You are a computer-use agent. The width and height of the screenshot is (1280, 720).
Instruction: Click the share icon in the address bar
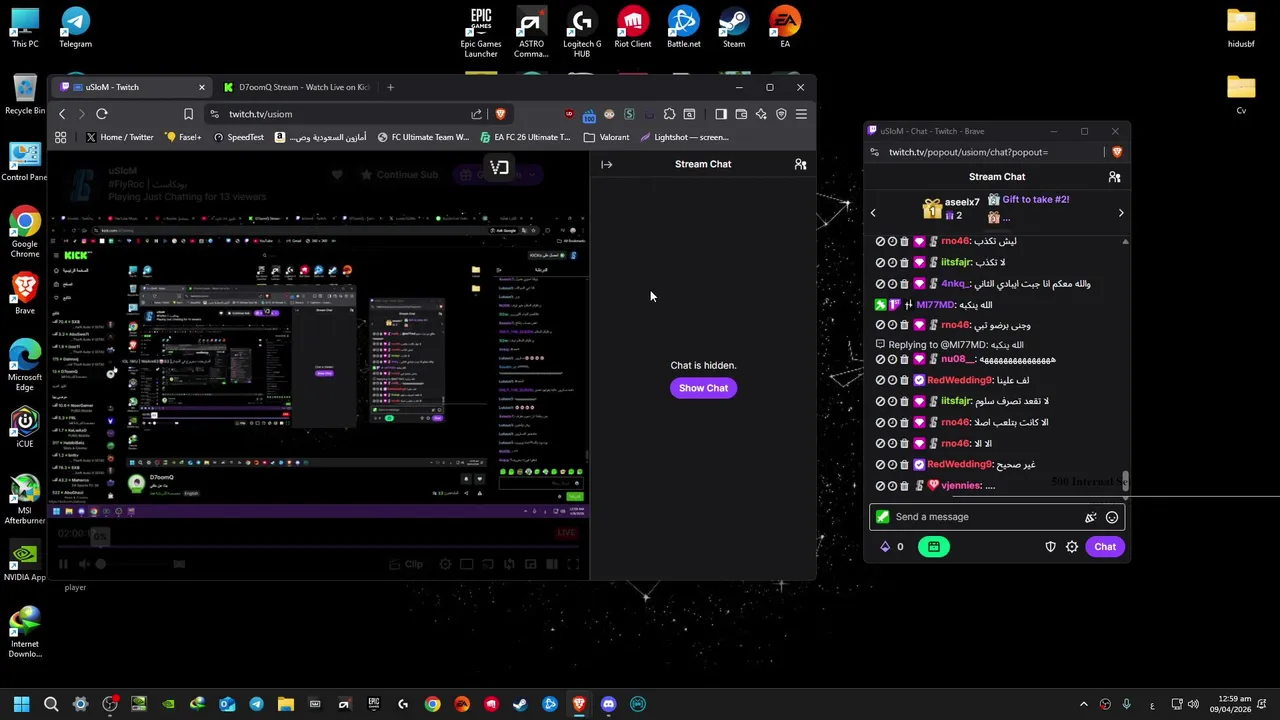click(477, 114)
